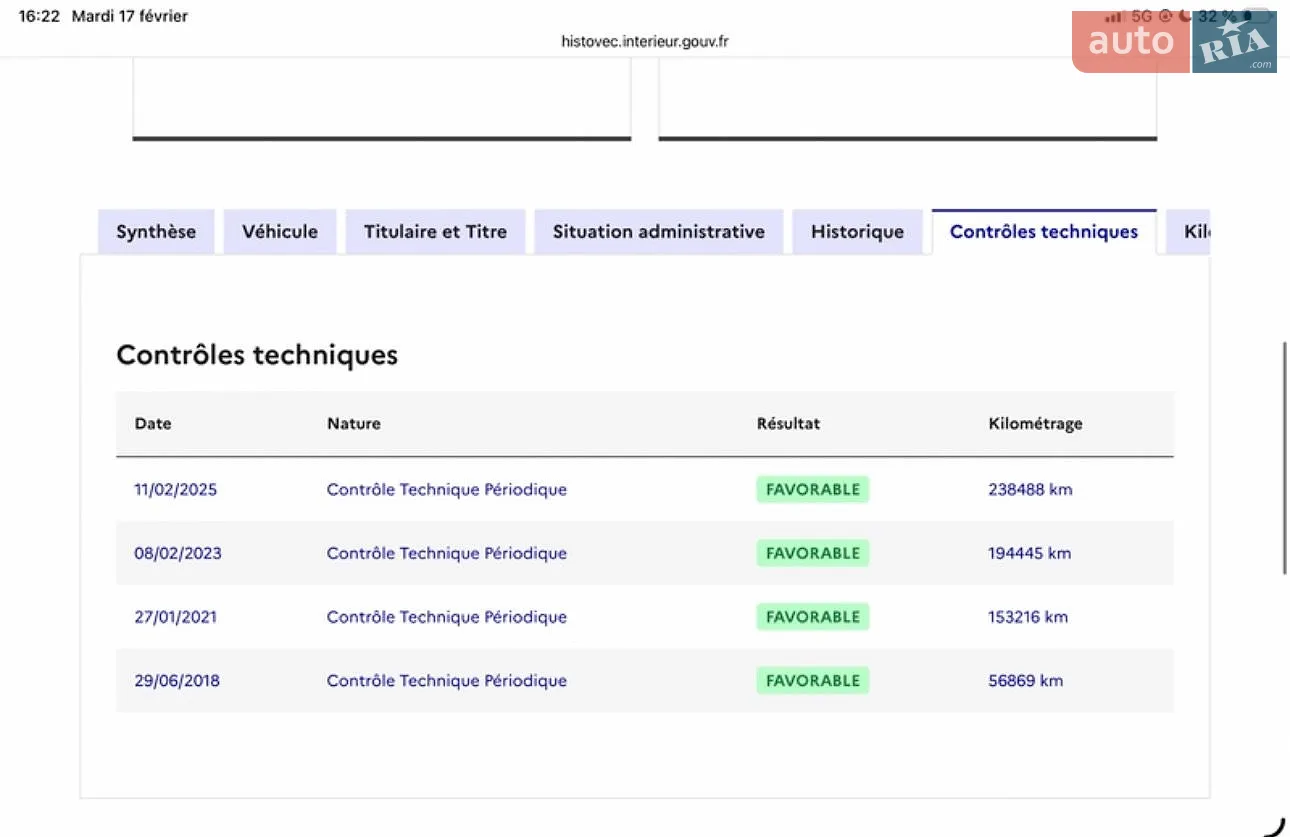Select the Contrôles techniques tab
The image size is (1290, 837).
point(1044,232)
